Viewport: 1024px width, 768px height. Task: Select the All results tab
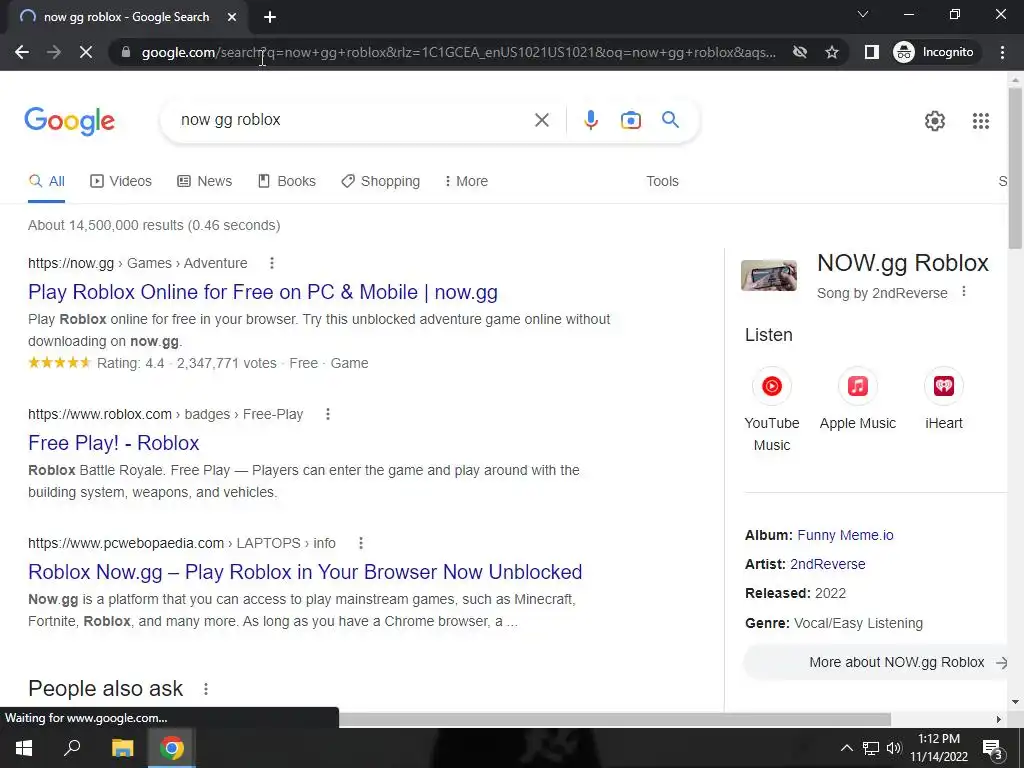pyautogui.click(x=47, y=182)
